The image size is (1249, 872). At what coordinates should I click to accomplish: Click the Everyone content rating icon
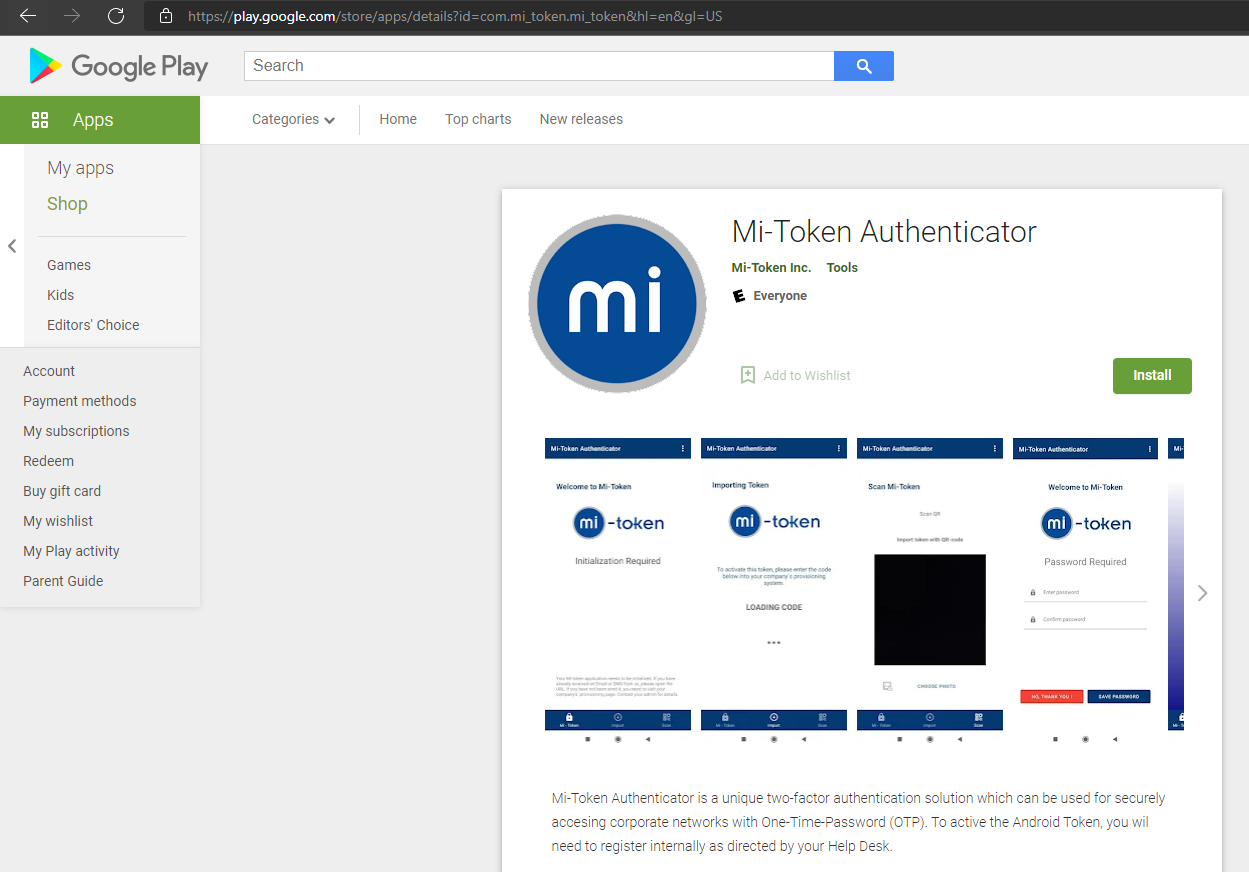(739, 296)
